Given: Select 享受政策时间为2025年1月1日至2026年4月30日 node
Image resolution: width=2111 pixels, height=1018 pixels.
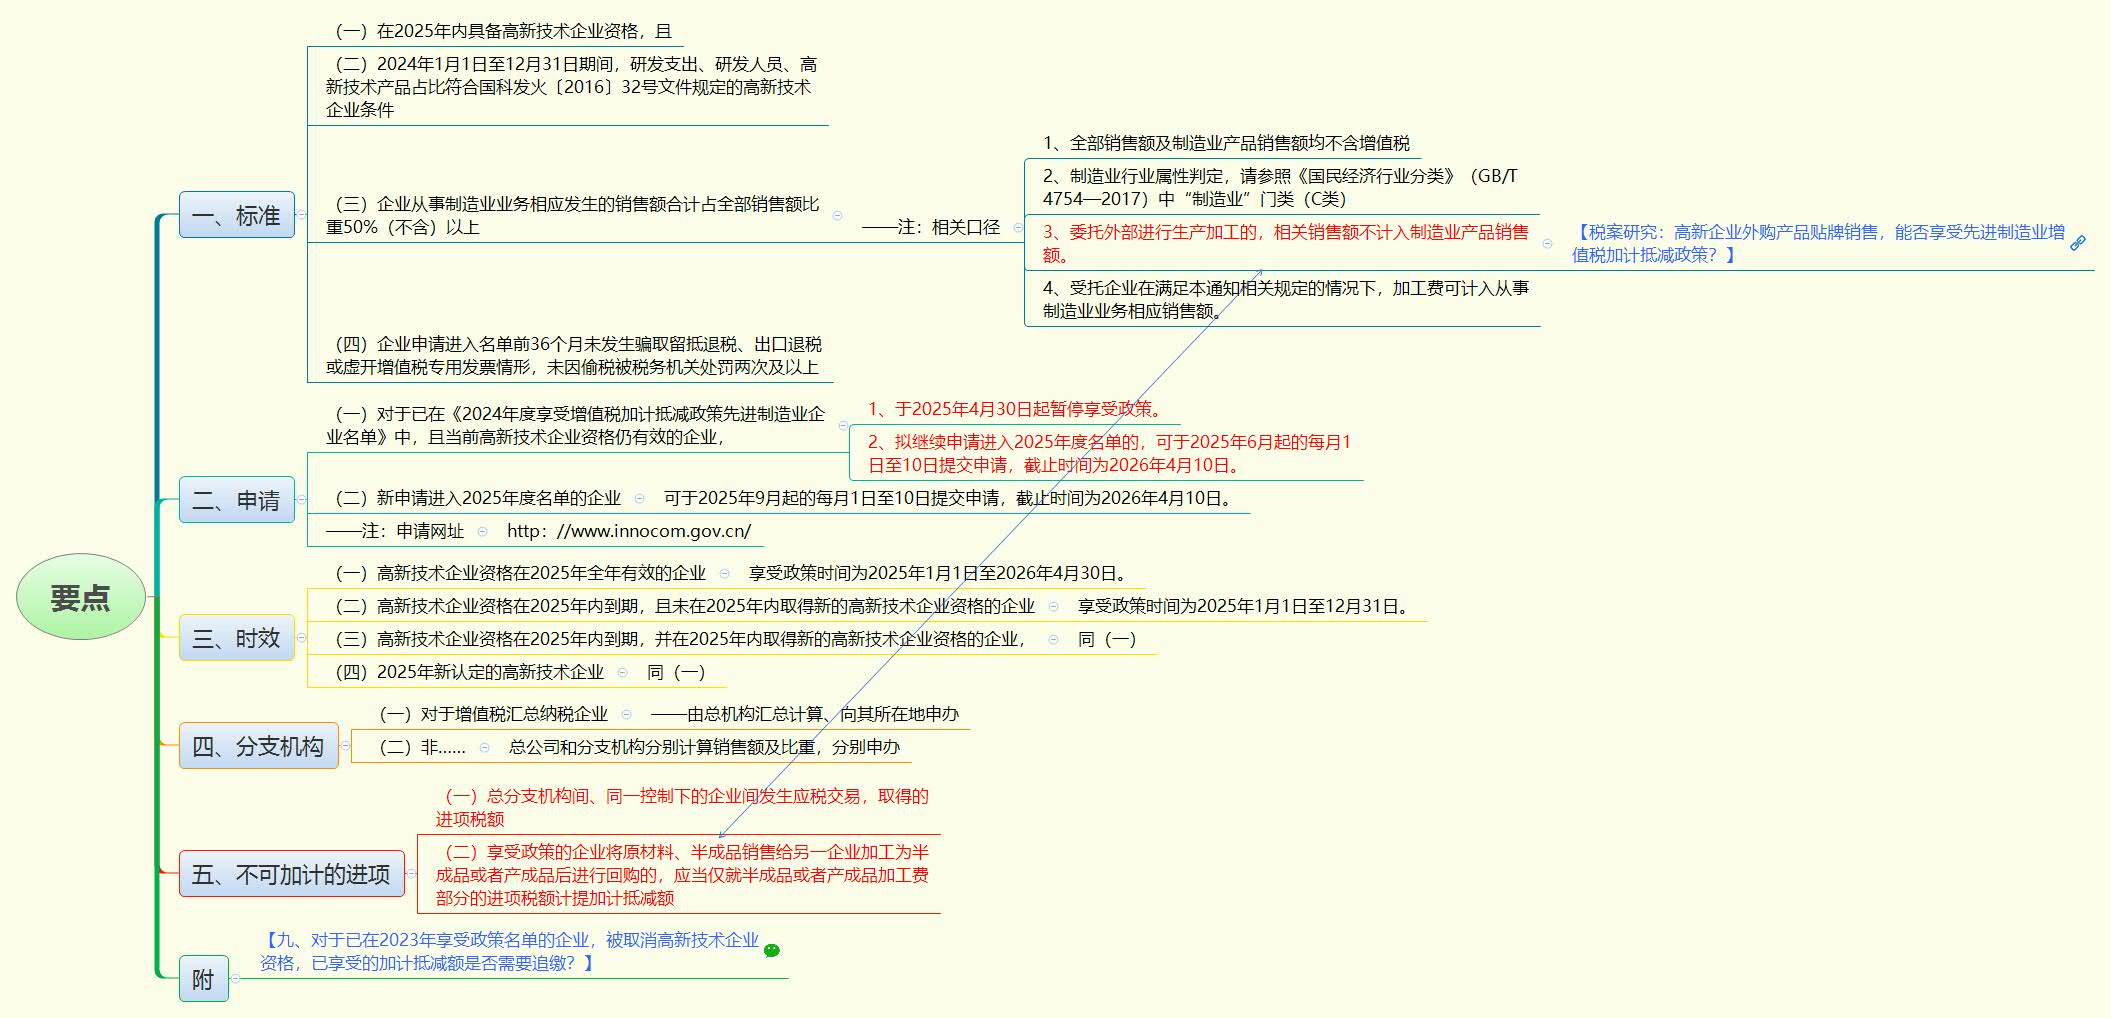Looking at the screenshot, I should [x=941, y=573].
